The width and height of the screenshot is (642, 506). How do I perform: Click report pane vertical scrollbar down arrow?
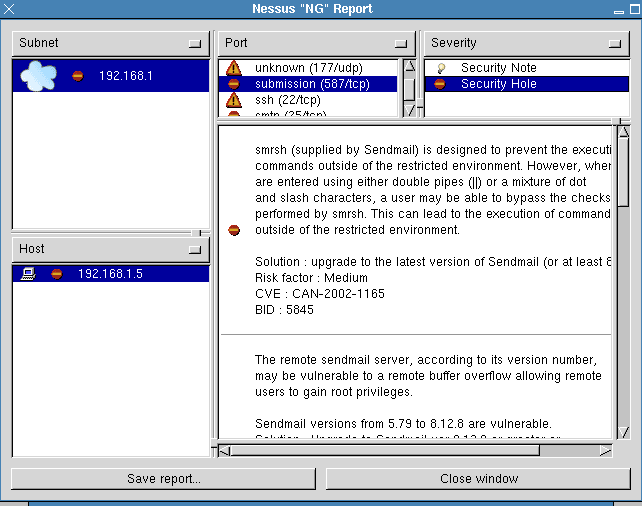[x=624, y=432]
